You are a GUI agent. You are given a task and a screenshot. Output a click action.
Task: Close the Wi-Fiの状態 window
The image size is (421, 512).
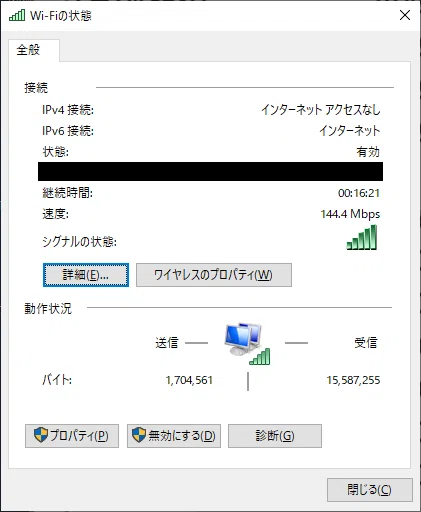tap(405, 15)
